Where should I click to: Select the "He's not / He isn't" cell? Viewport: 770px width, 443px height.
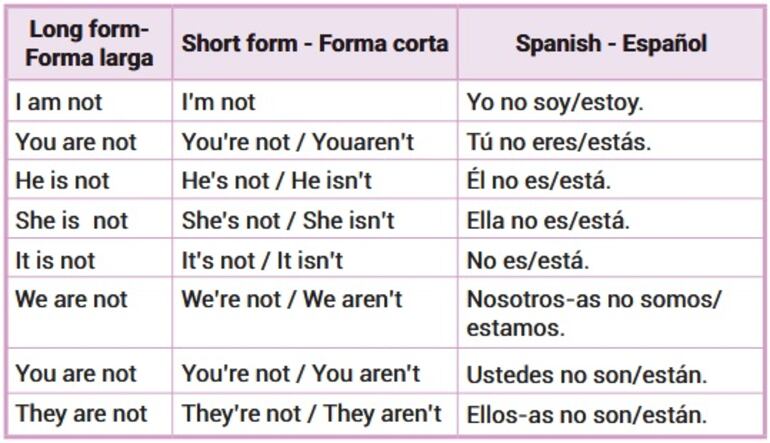(x=276, y=181)
